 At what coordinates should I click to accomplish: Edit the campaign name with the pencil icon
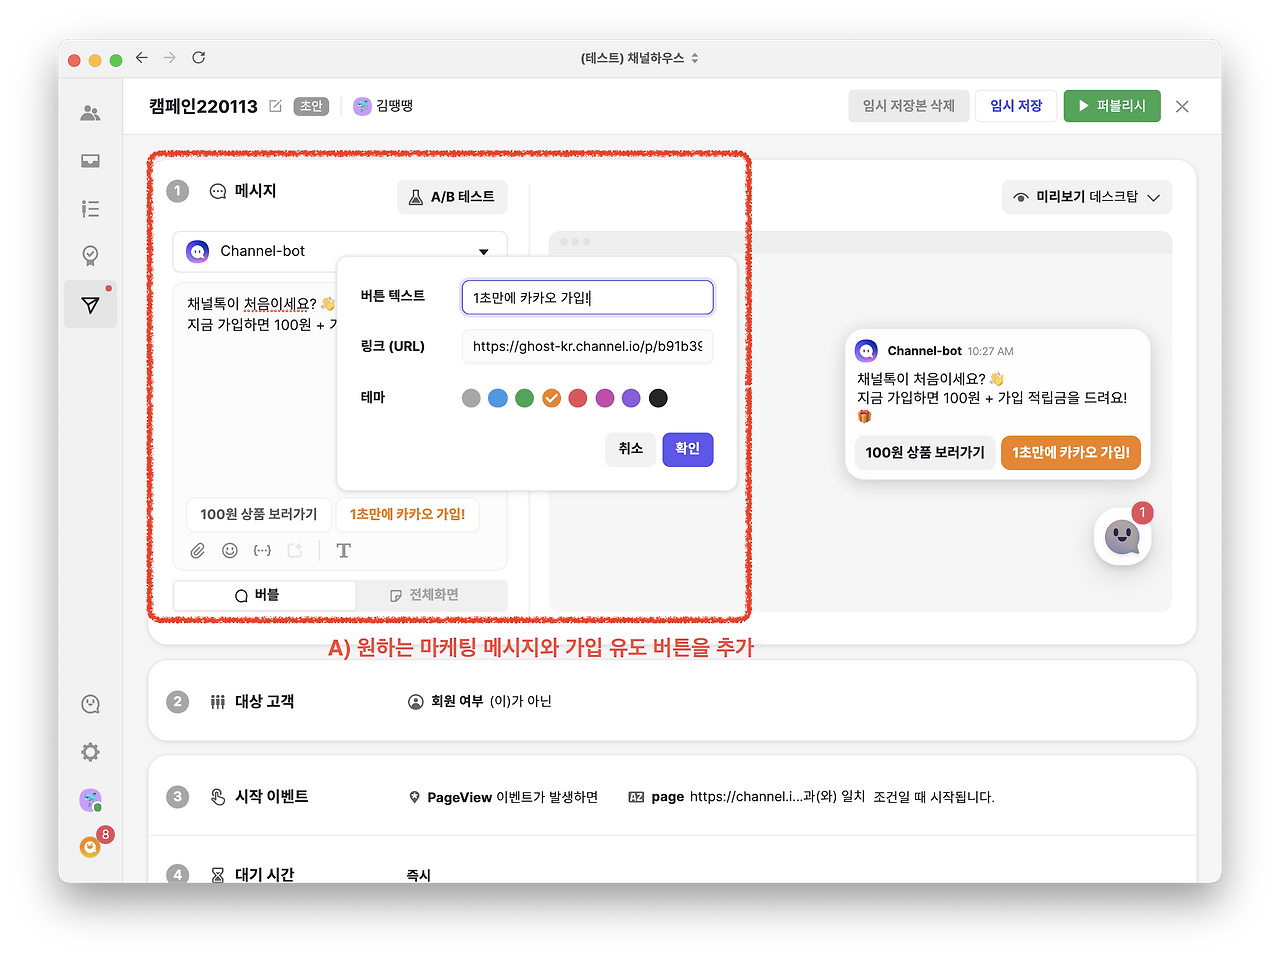276,106
